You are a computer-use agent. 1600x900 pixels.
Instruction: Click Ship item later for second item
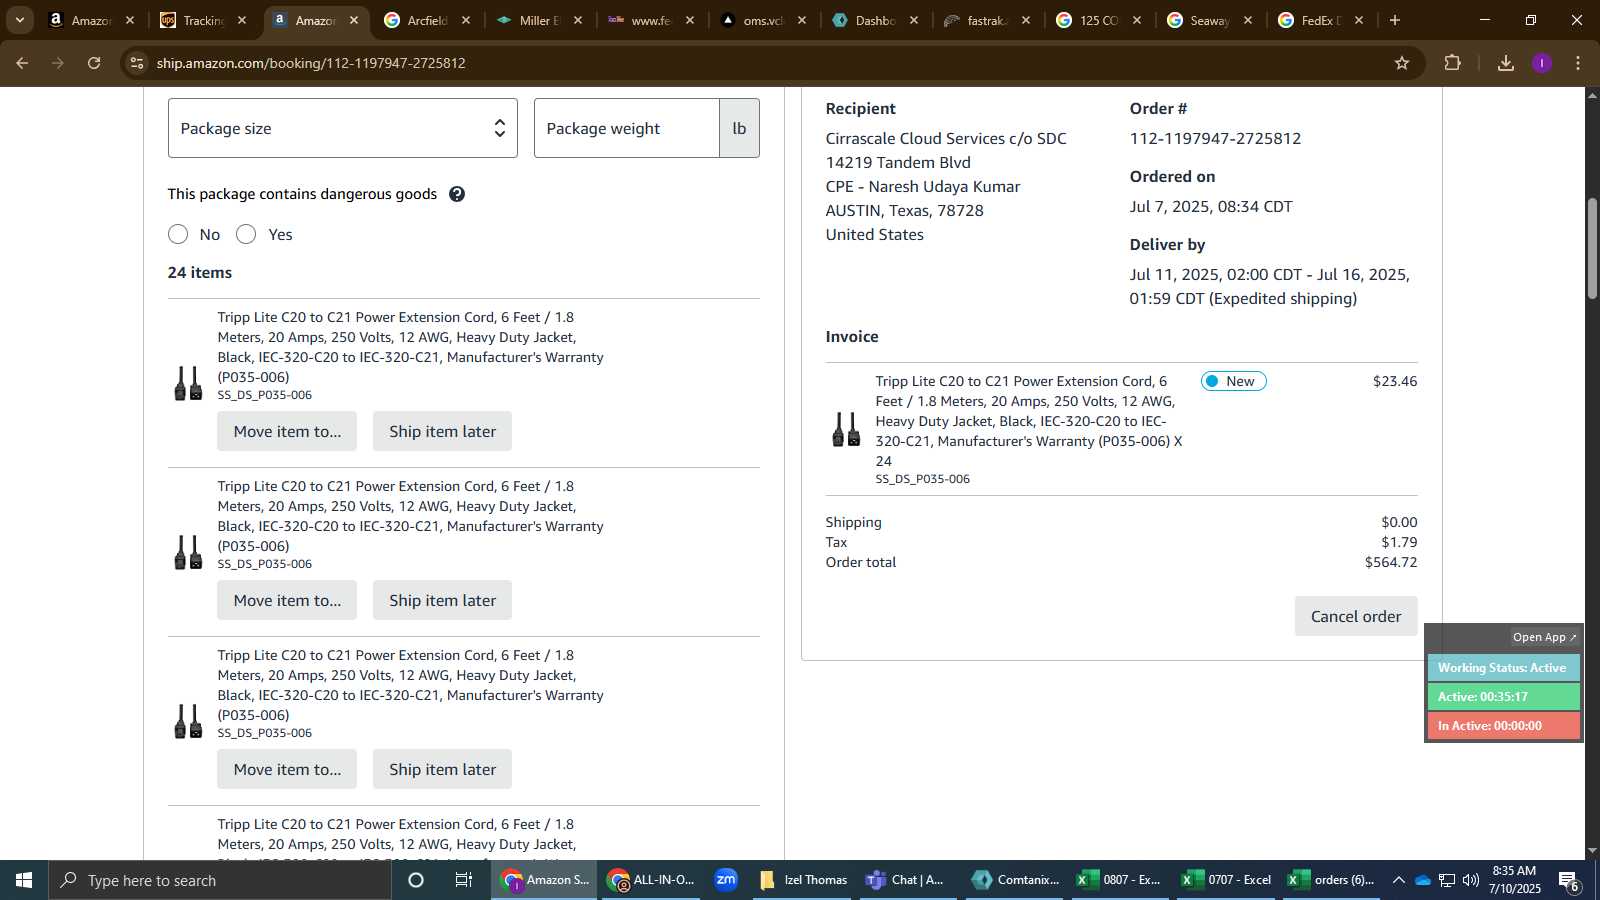tap(442, 600)
